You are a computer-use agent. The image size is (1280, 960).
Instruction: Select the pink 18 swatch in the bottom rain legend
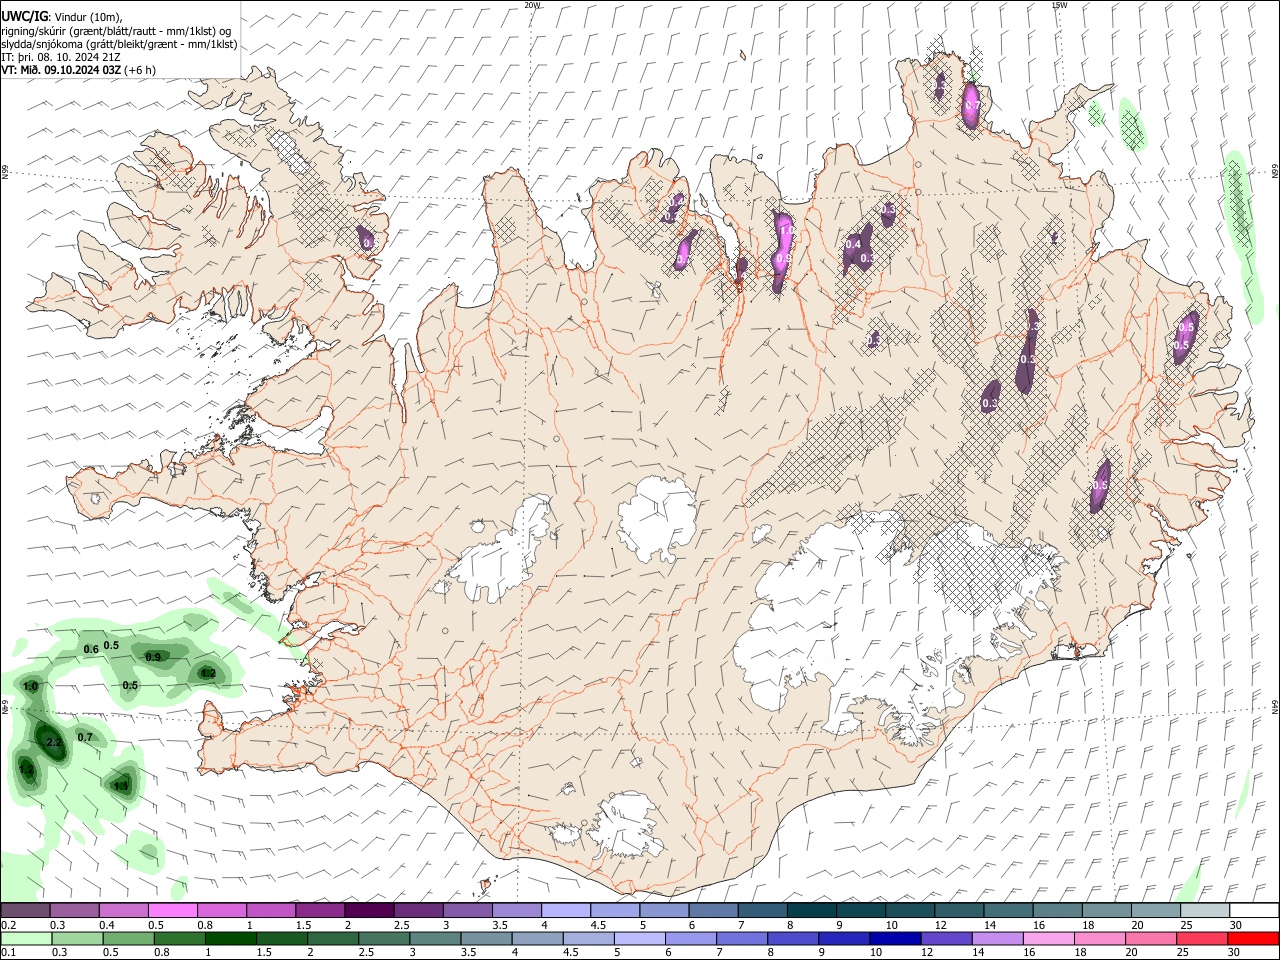coord(1098,938)
